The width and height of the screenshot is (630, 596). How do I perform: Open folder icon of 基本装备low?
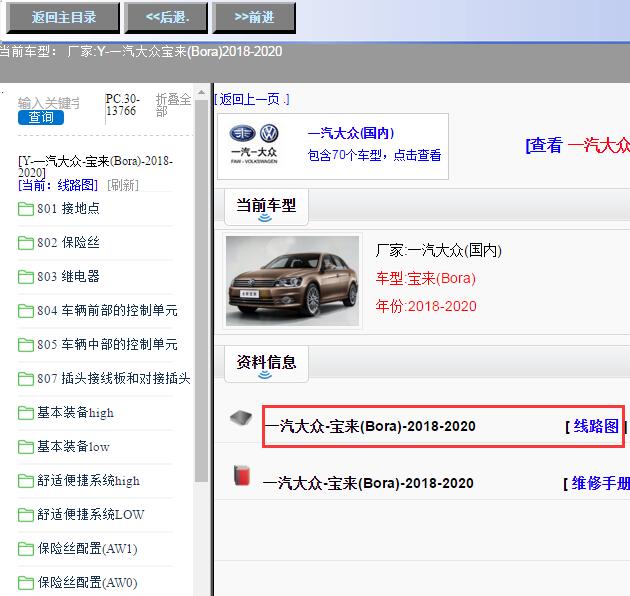click(x=26, y=446)
